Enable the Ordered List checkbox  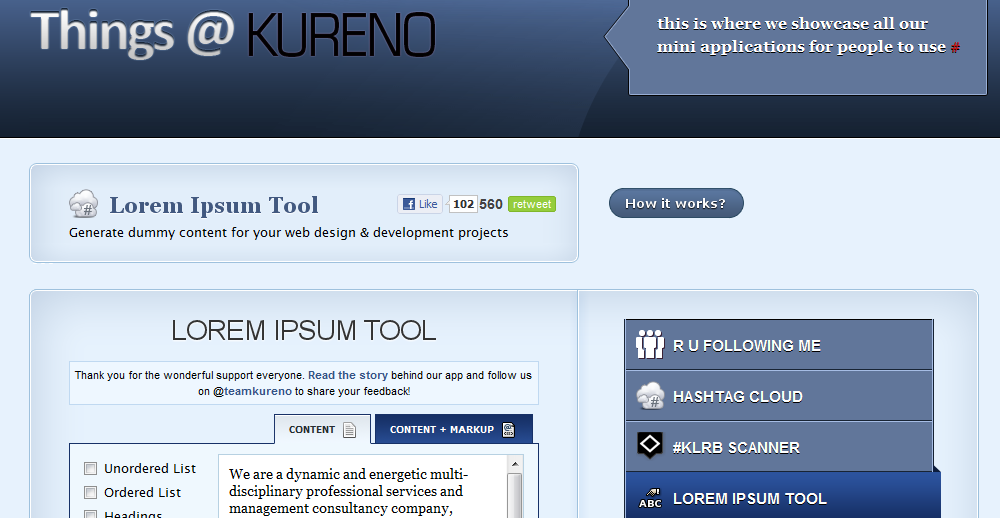tap(91, 492)
